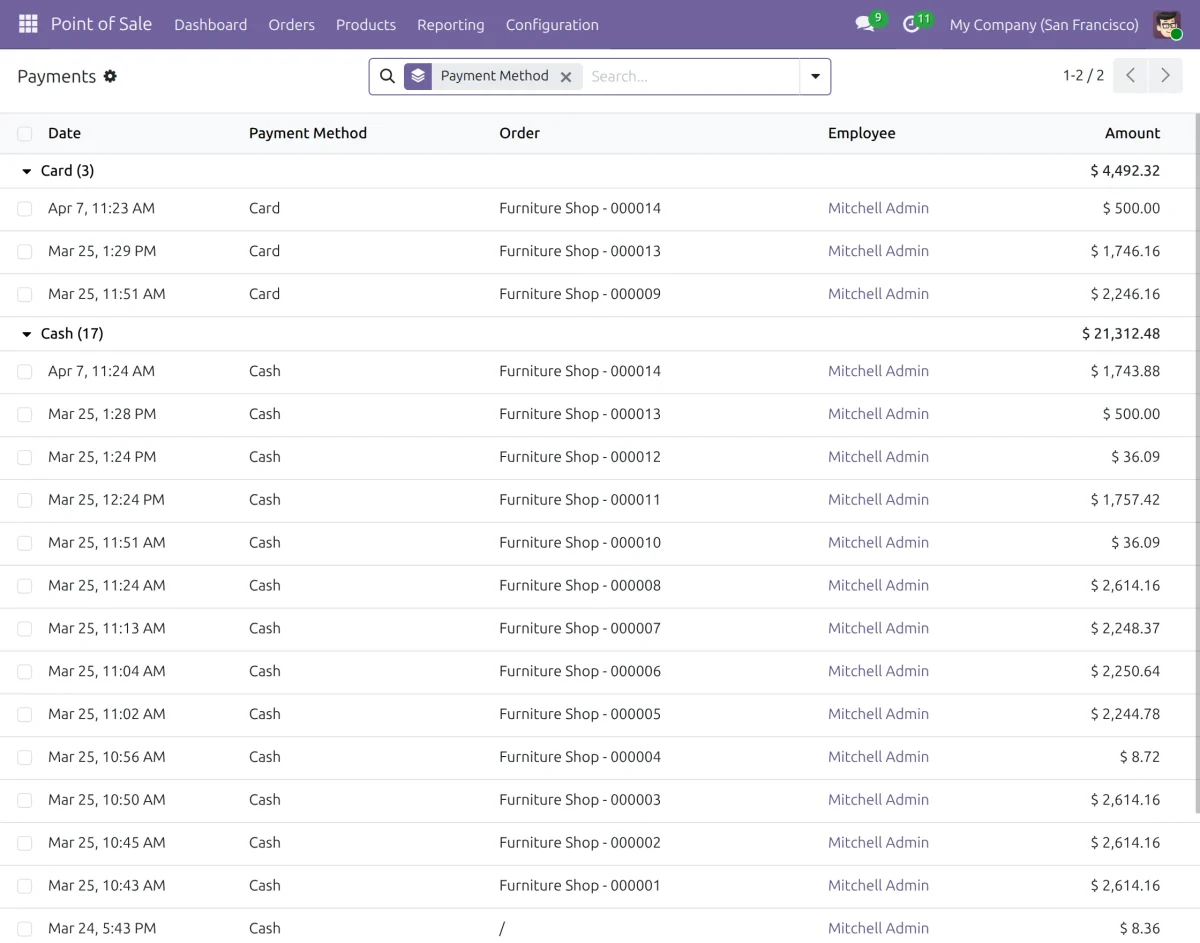Open Furniture Shop - 000001 order cell
The width and height of the screenshot is (1200, 943).
click(x=580, y=886)
